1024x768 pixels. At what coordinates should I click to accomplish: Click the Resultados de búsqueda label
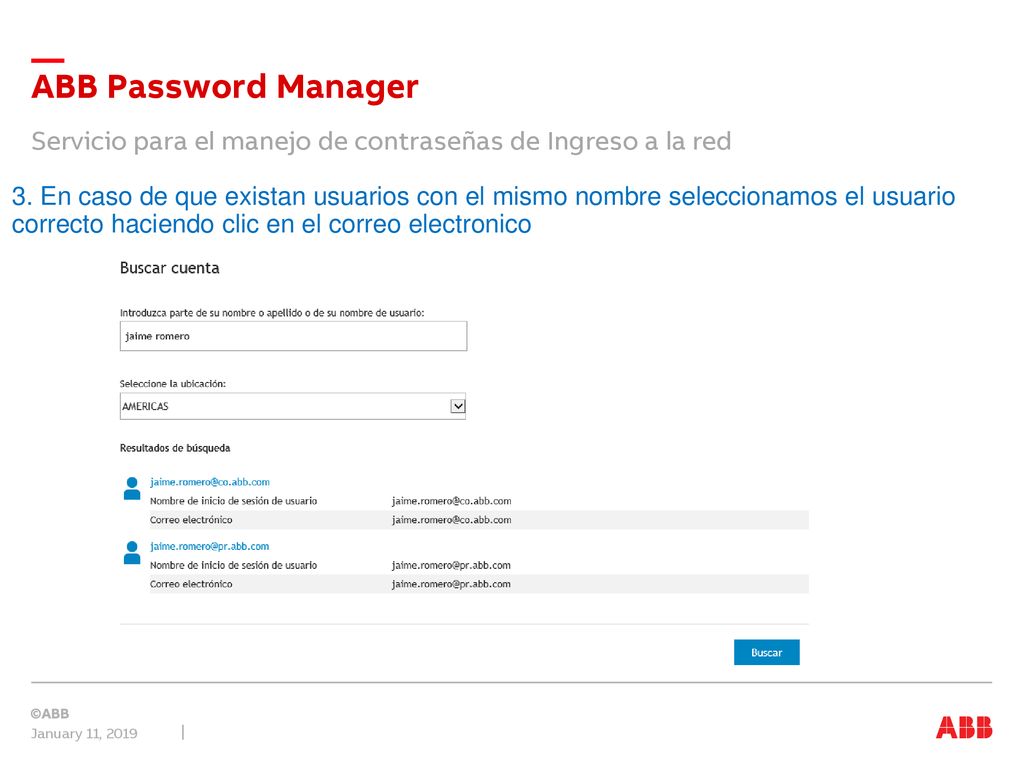[175, 448]
